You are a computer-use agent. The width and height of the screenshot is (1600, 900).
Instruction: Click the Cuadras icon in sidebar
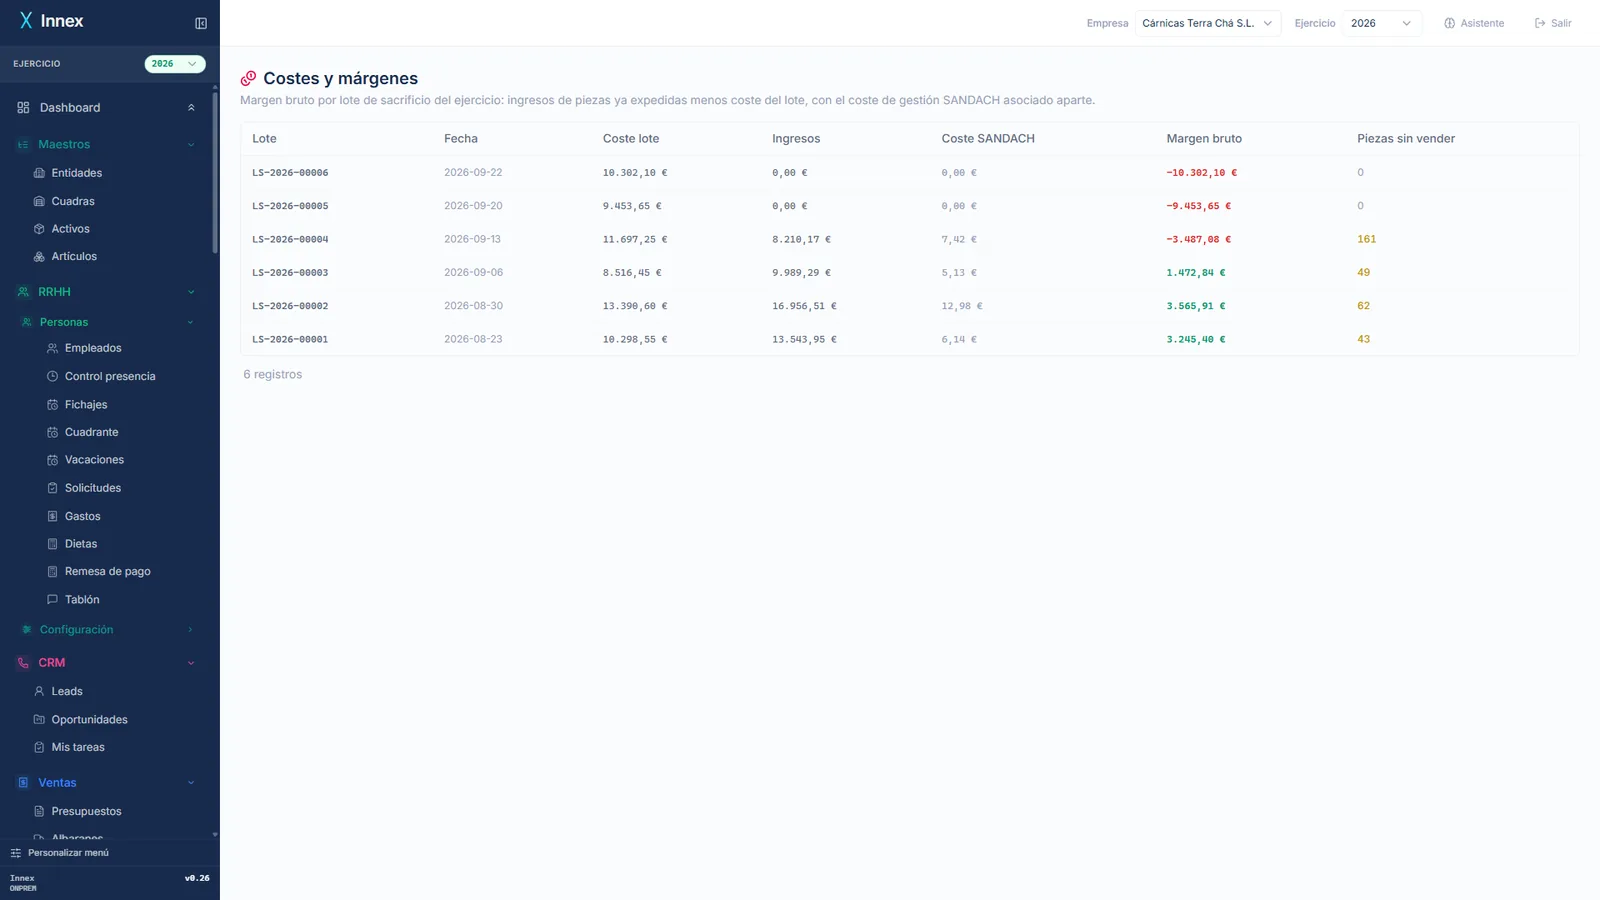click(39, 201)
